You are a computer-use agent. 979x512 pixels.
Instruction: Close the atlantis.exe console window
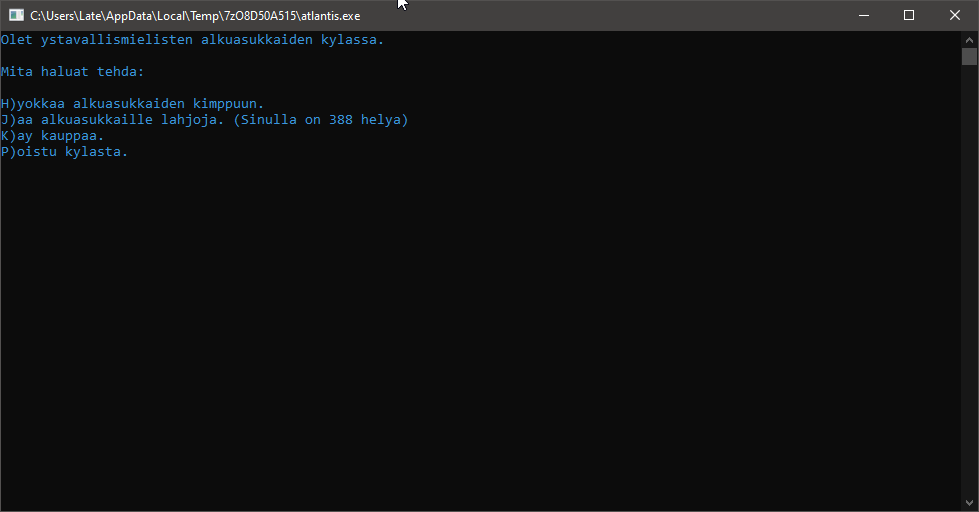(955, 15)
